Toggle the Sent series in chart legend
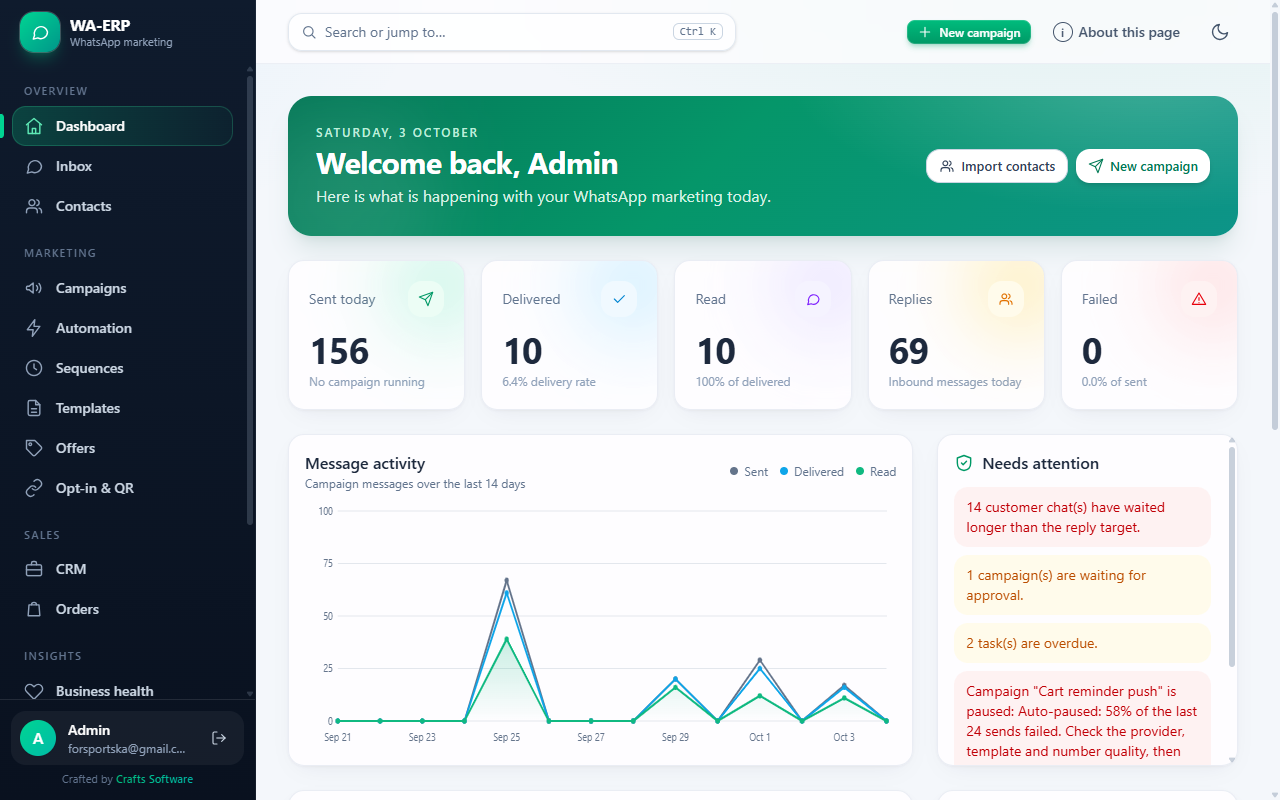This screenshot has width=1280, height=800. 749,472
